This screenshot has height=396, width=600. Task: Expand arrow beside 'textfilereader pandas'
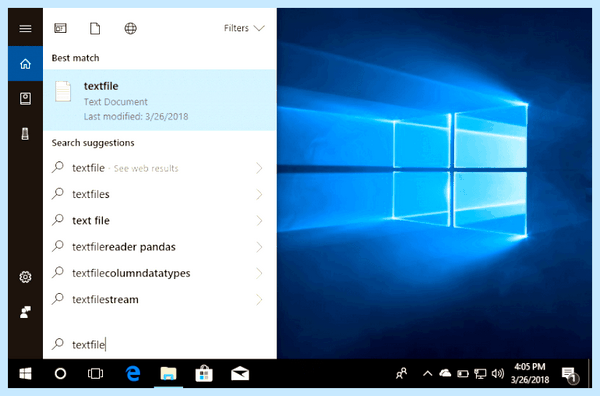259,247
